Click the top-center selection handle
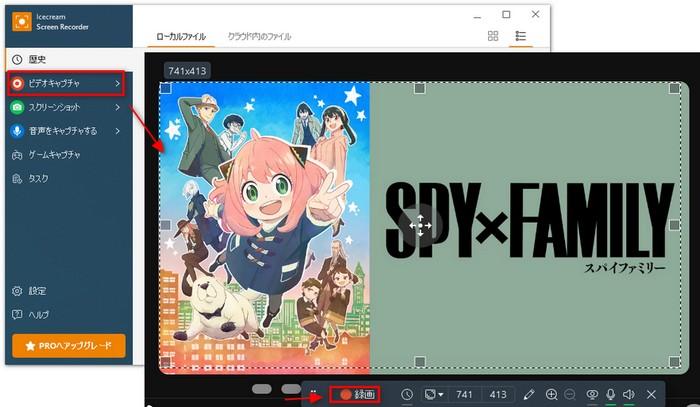Screen dimensions: 700x407 (420, 89)
